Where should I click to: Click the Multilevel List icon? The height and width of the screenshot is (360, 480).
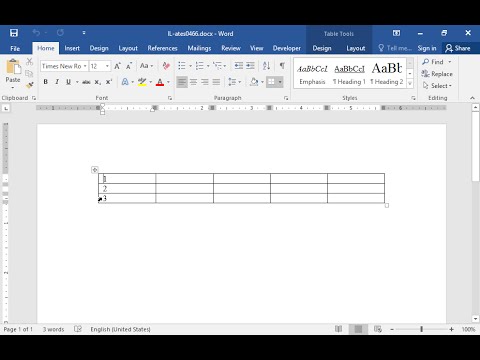tap(217, 66)
